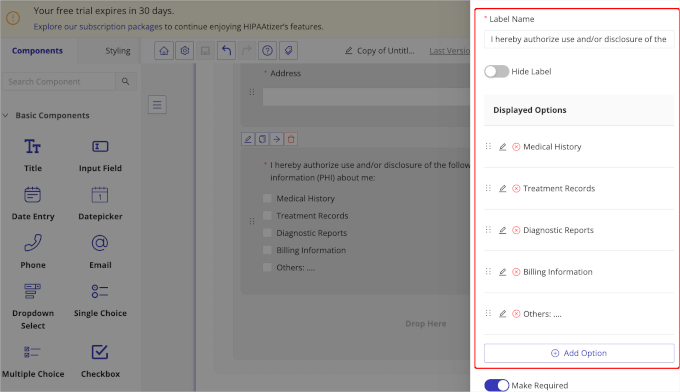Open form settings gear icon
Viewport: 680px width, 392px height.
[185, 51]
